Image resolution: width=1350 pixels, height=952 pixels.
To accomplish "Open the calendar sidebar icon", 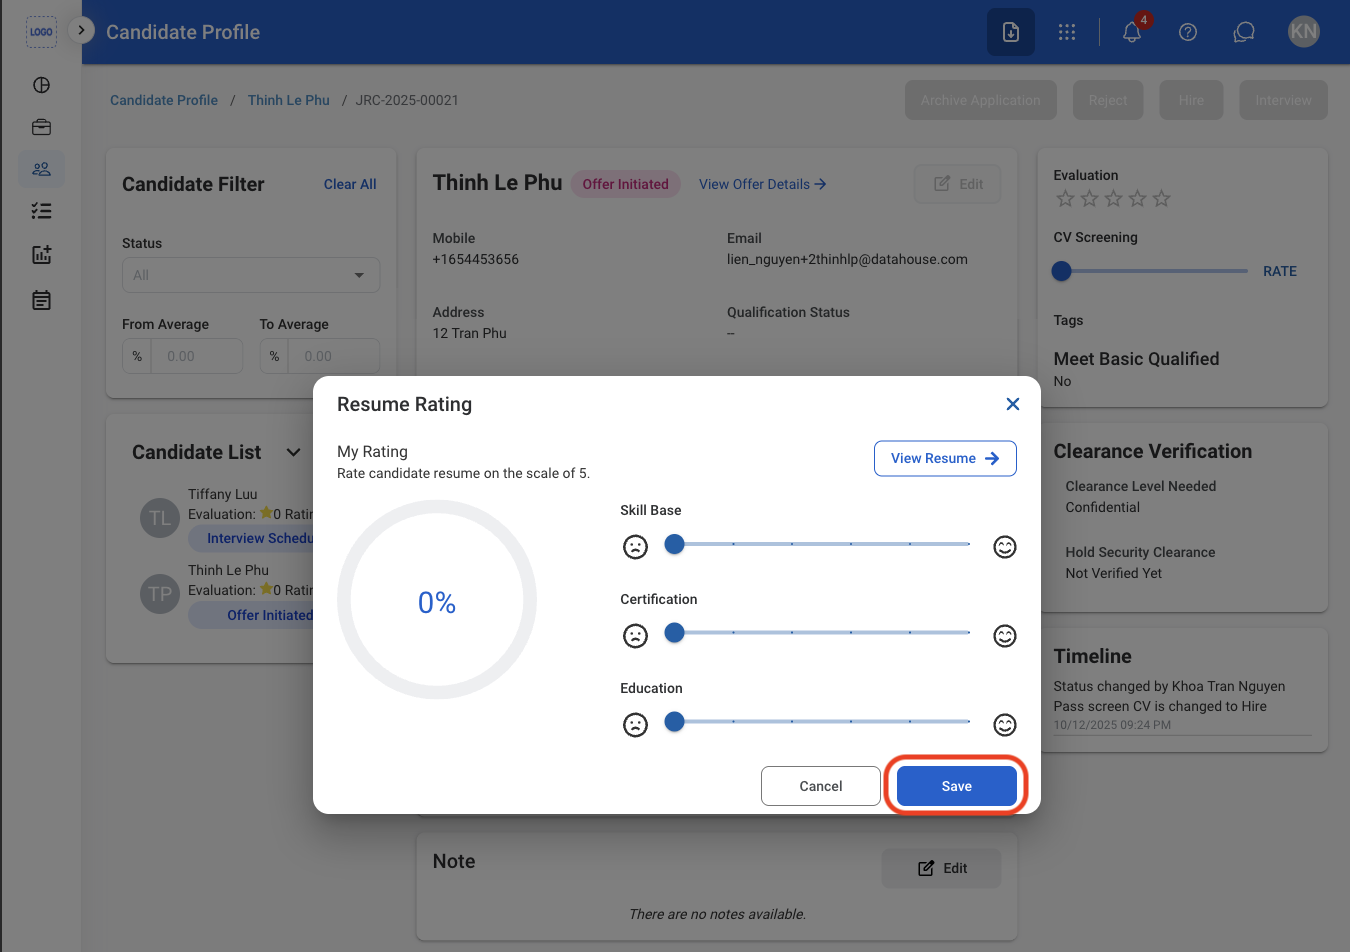I will point(41,300).
